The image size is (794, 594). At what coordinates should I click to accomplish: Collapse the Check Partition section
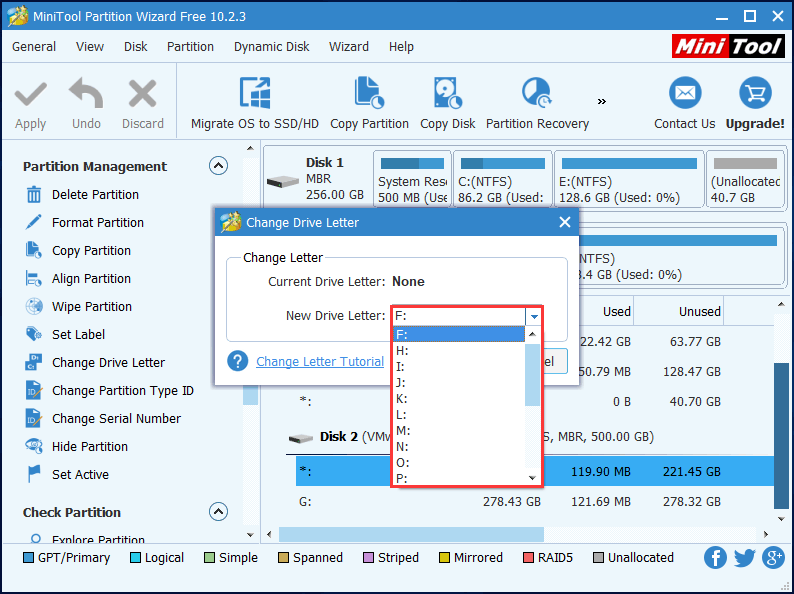[x=218, y=511]
